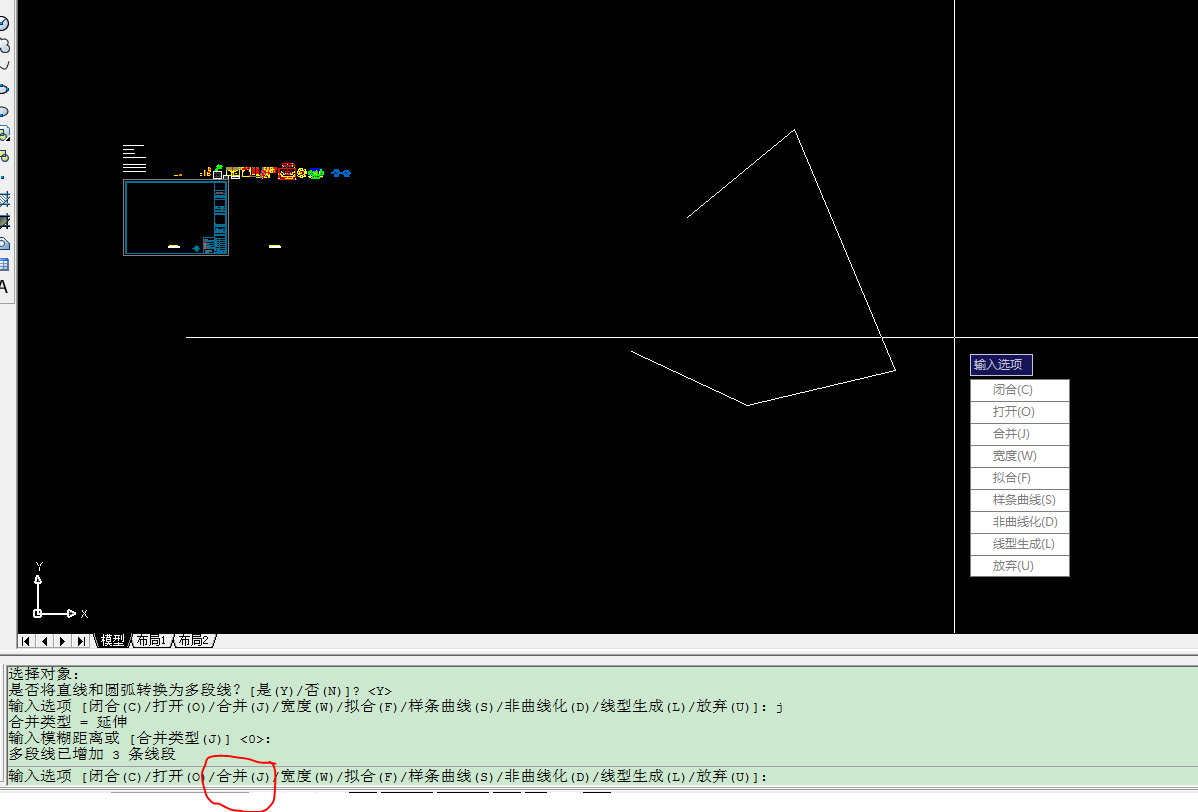
Task: Click the cyan title block drawing frame
Action: pyautogui.click(x=176, y=218)
